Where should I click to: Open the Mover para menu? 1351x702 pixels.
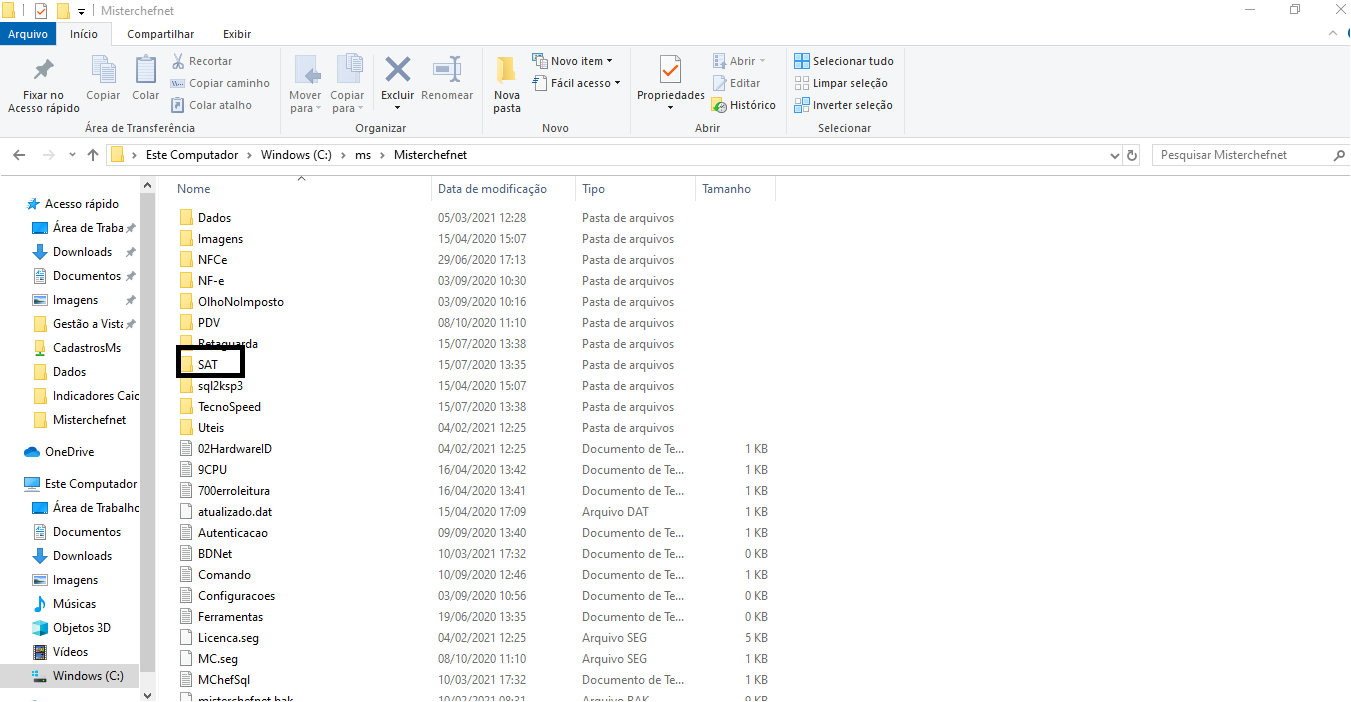point(305,84)
